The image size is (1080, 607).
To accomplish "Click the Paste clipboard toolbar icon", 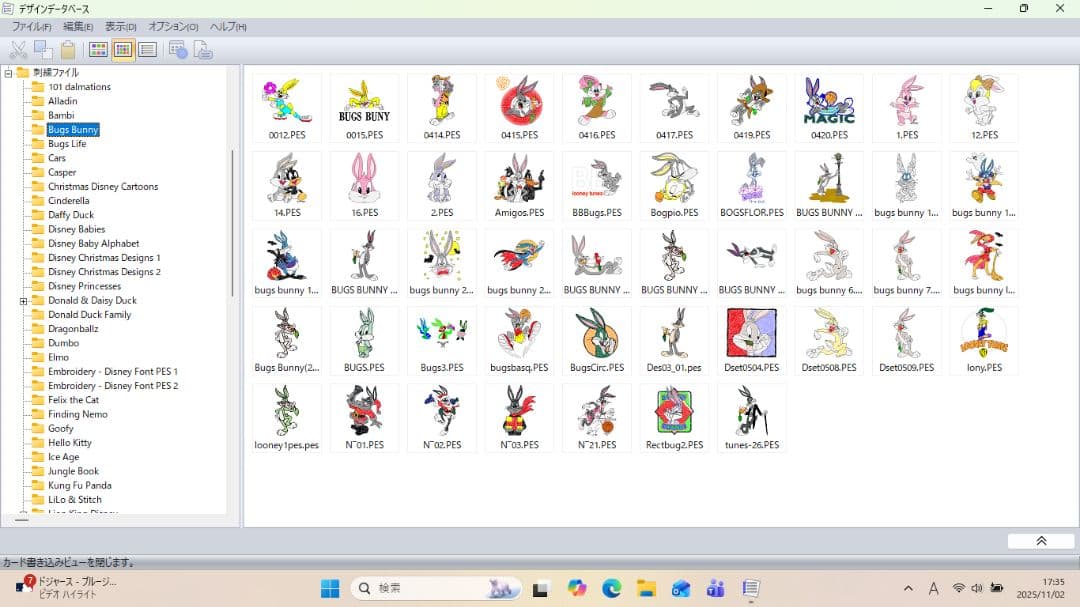I will click(68, 50).
